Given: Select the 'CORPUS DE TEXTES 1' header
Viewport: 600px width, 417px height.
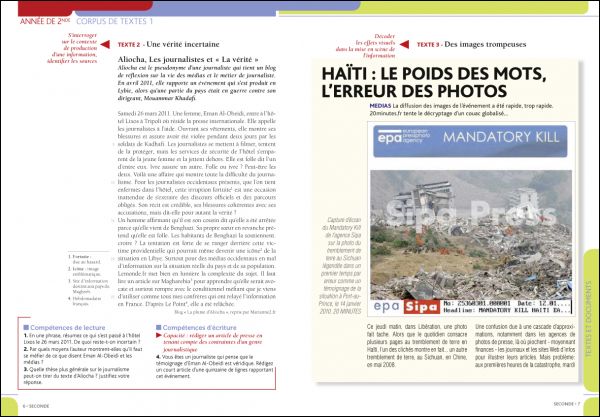Looking at the screenshot, I should pos(114,21).
